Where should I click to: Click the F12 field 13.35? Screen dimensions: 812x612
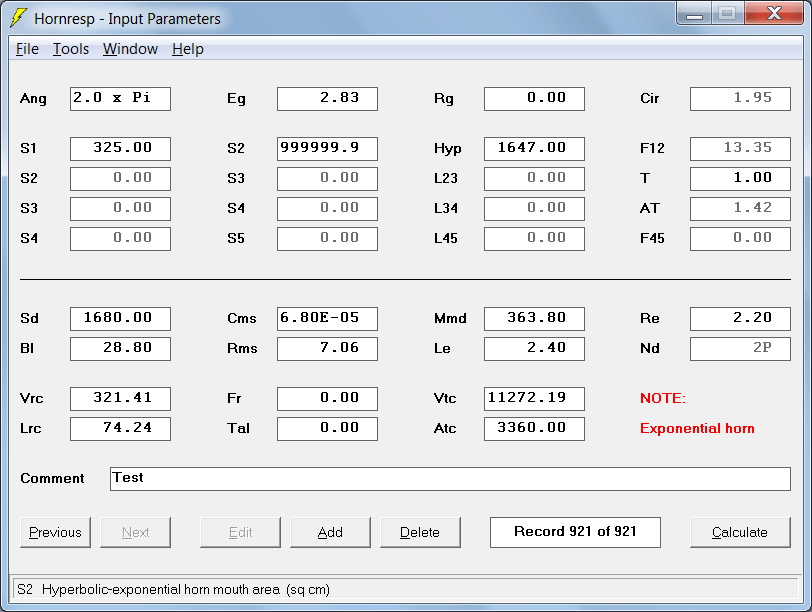click(x=741, y=149)
